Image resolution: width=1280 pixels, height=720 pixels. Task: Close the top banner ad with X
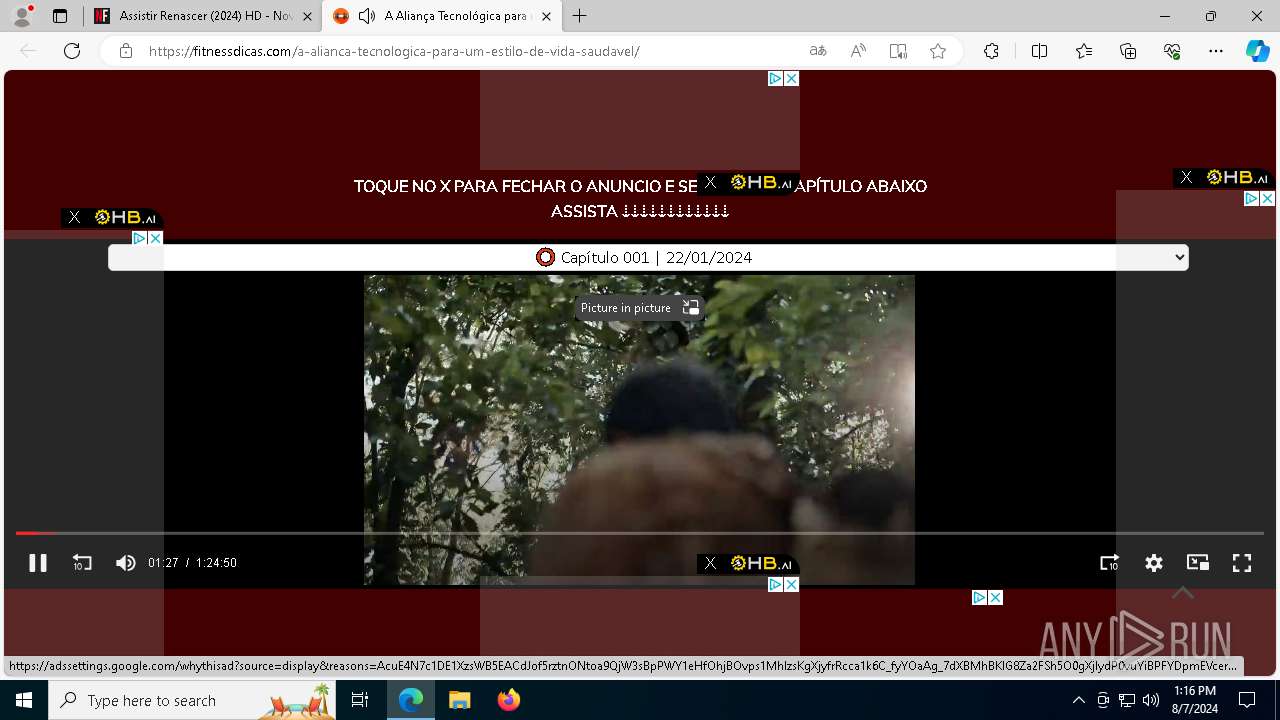(x=791, y=78)
